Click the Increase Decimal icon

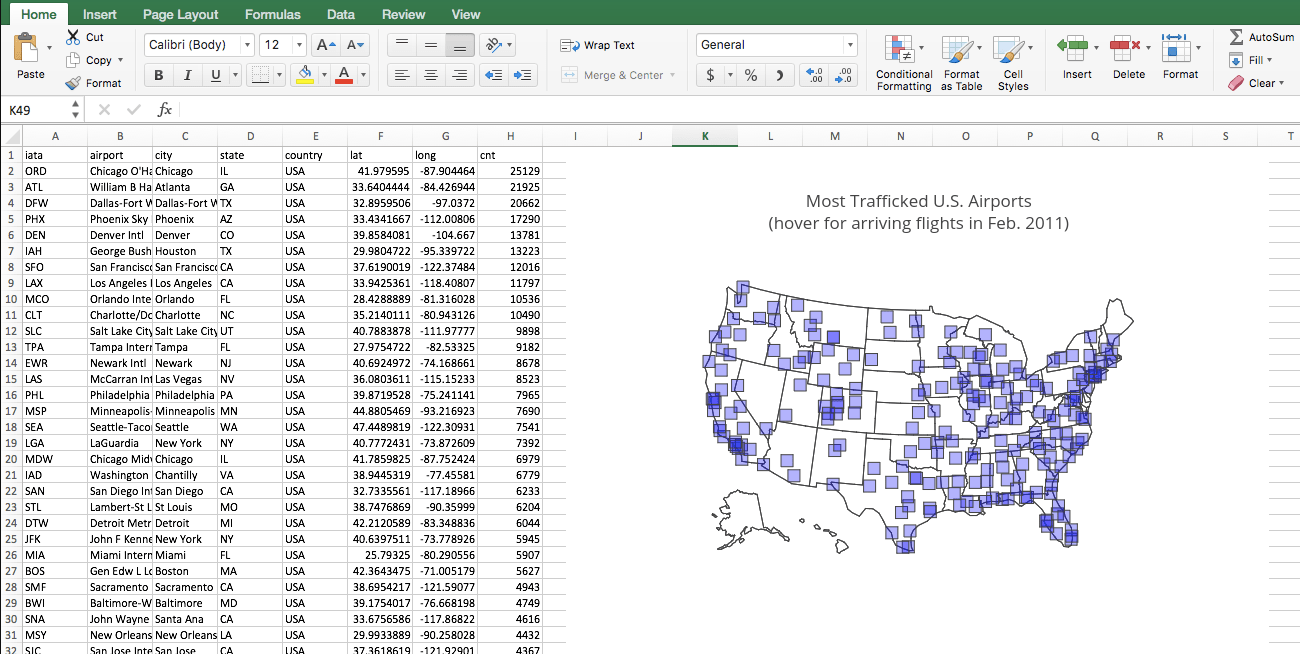(815, 75)
